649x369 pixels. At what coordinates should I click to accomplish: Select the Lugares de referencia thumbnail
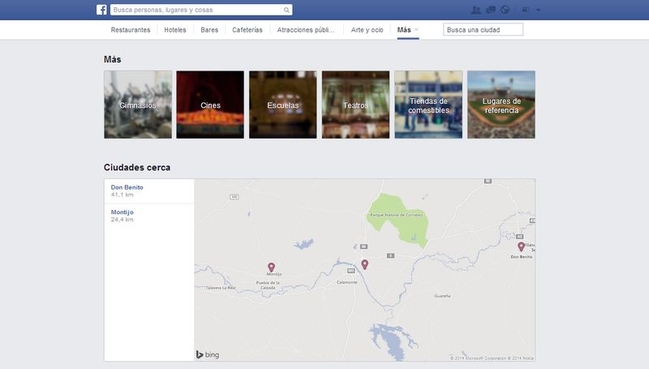(x=501, y=105)
